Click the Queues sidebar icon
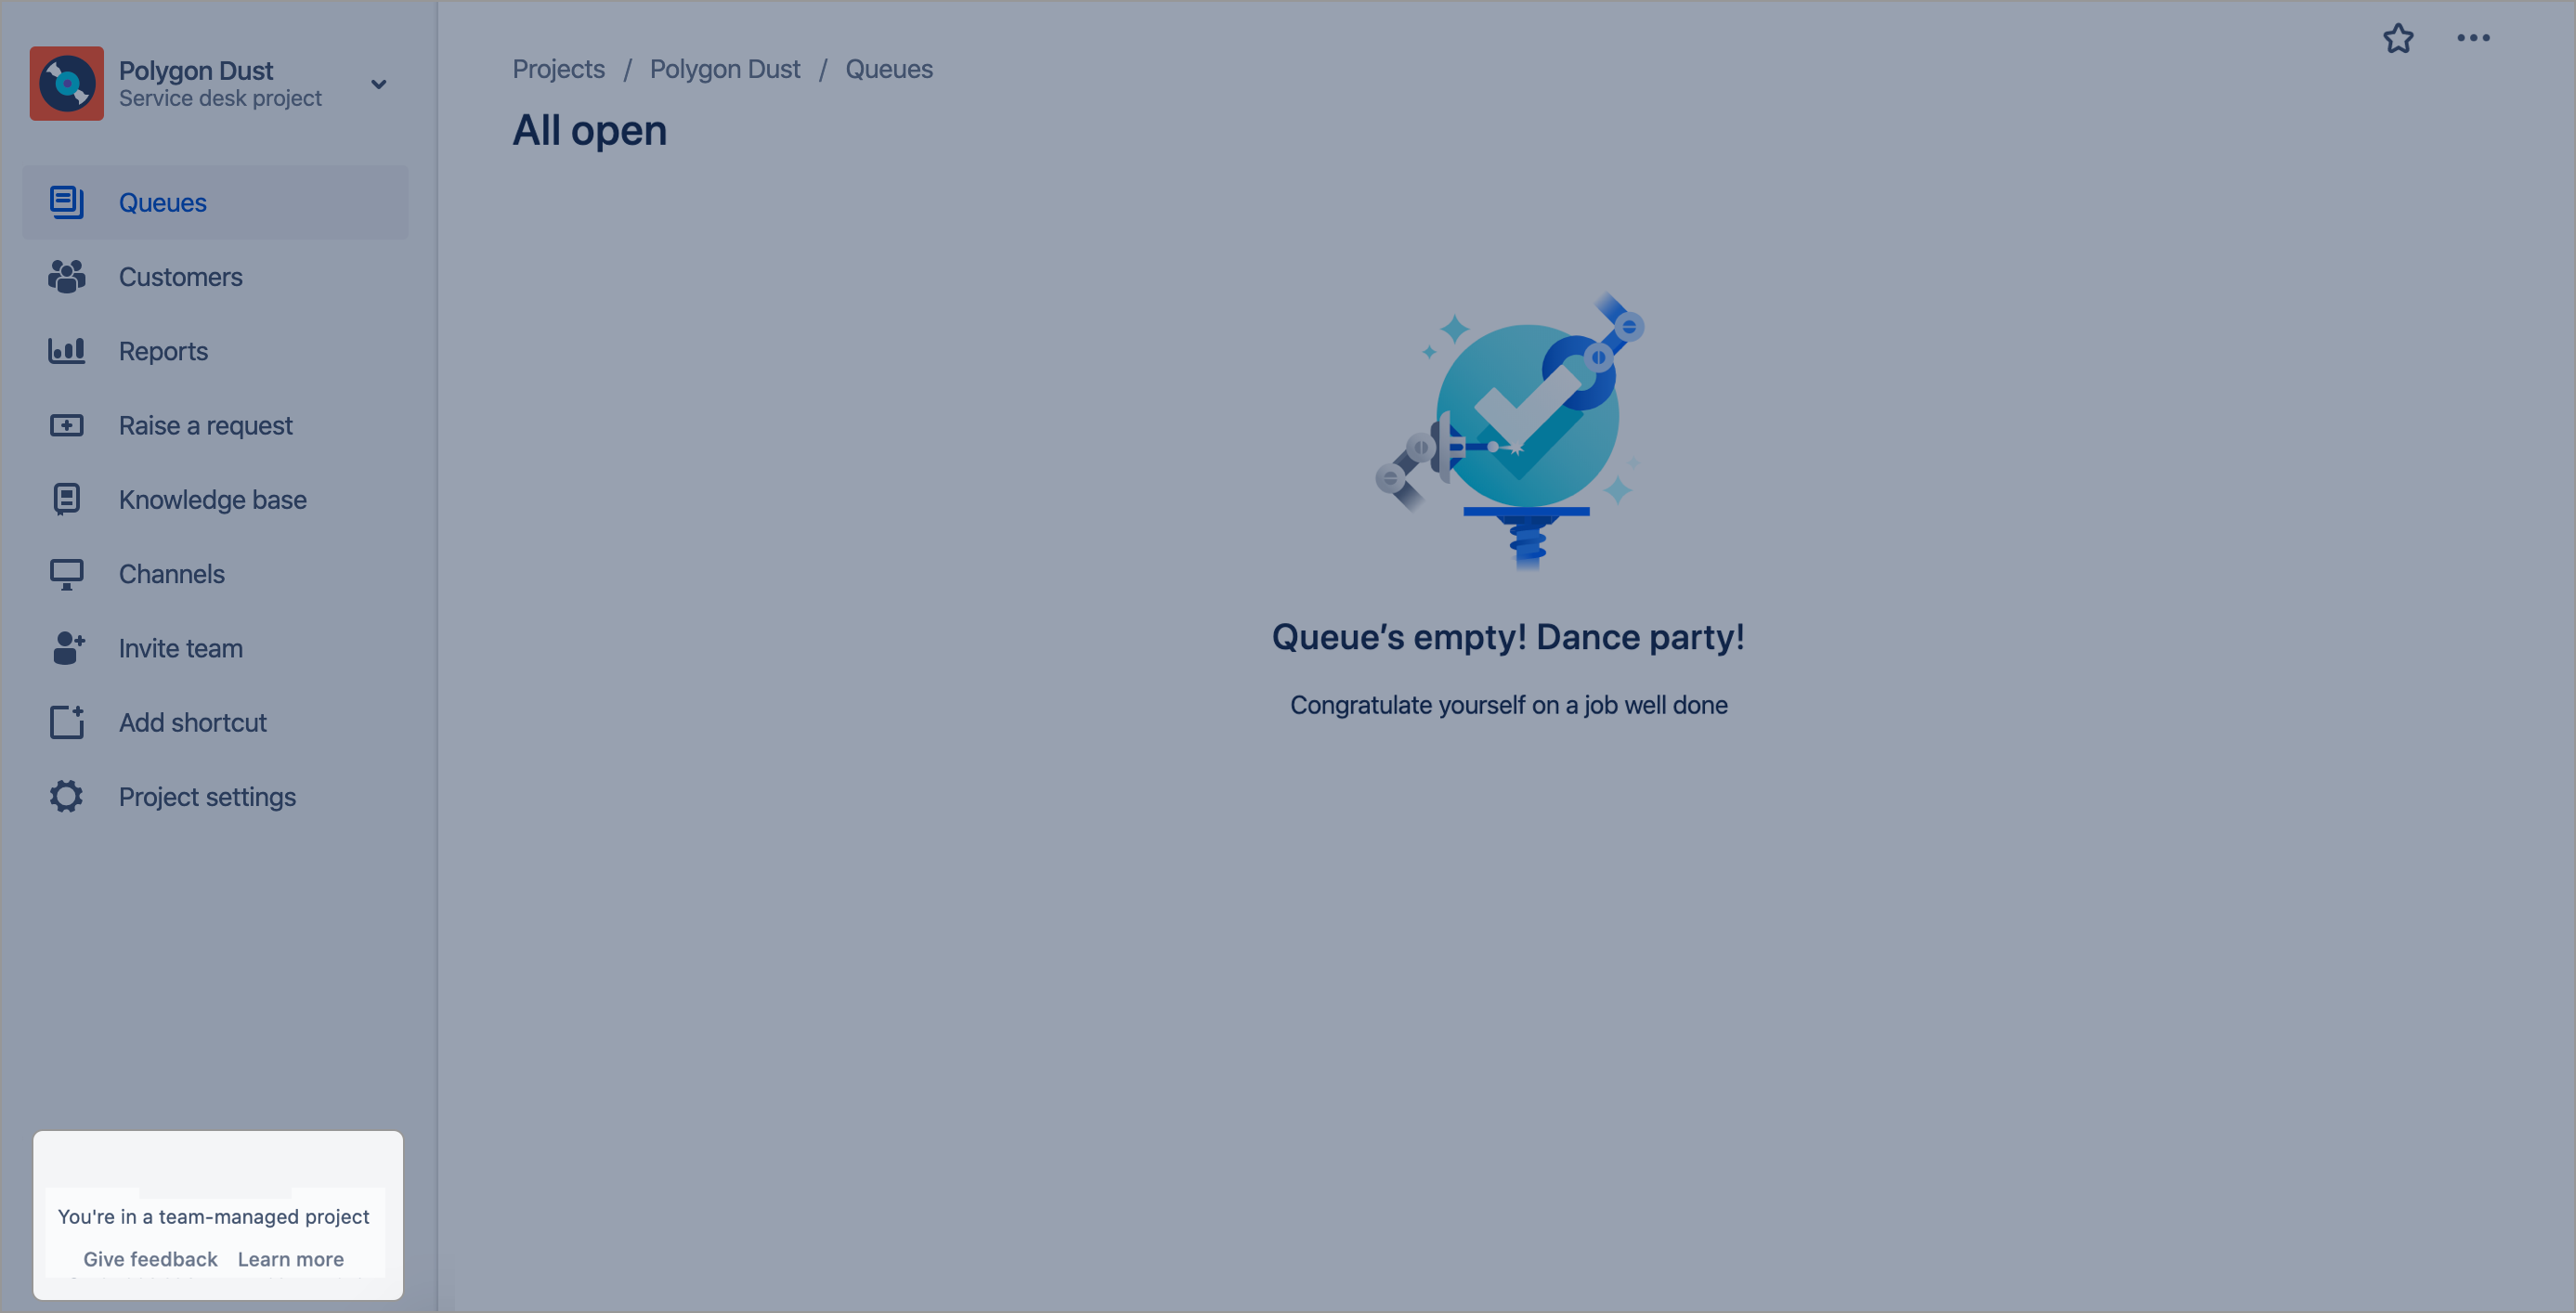 tap(65, 201)
